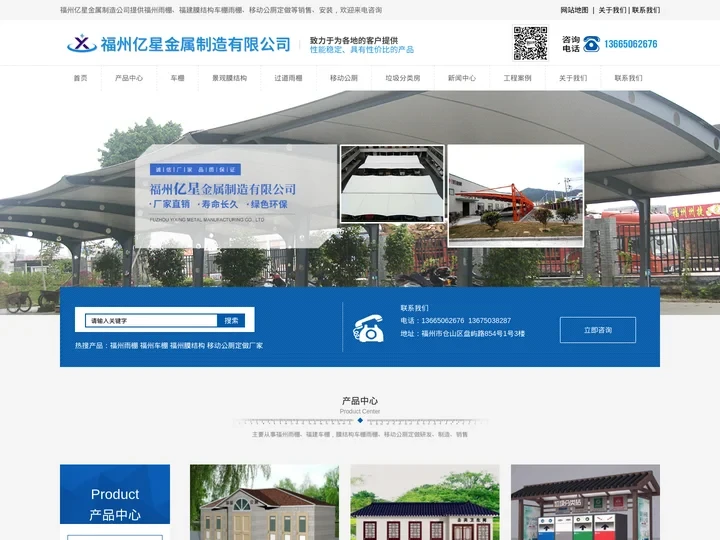Click the blue diamond marker below Product Center
This screenshot has height=540, width=720.
click(x=360, y=420)
